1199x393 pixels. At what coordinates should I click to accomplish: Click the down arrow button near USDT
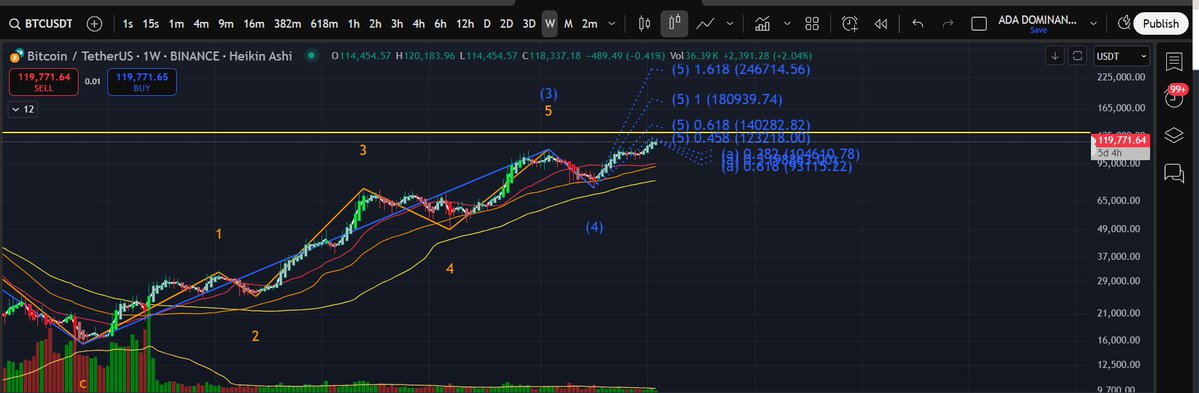(1055, 56)
